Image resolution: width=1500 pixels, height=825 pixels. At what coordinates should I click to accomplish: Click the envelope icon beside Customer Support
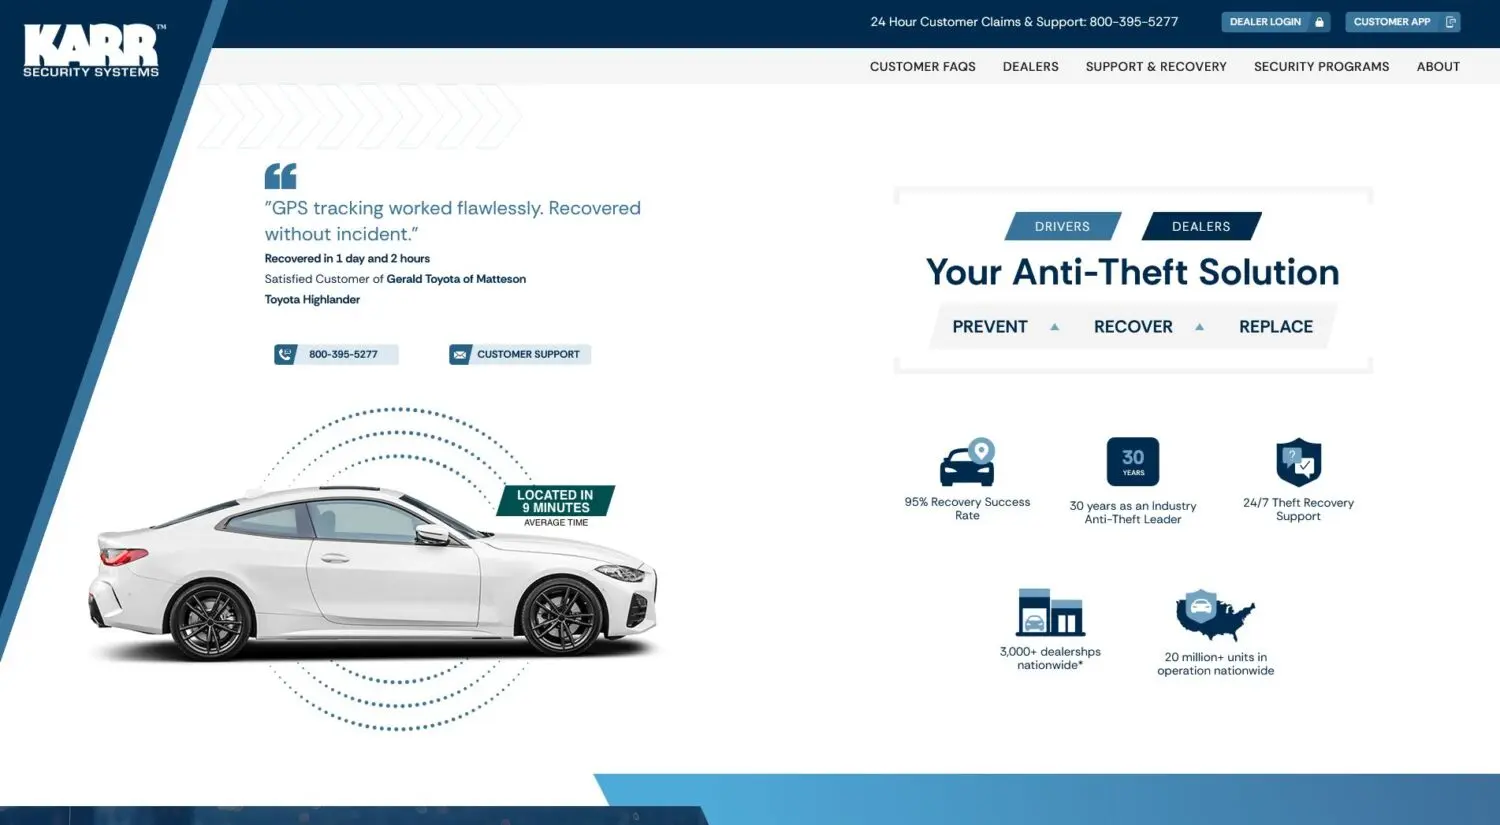coord(460,354)
